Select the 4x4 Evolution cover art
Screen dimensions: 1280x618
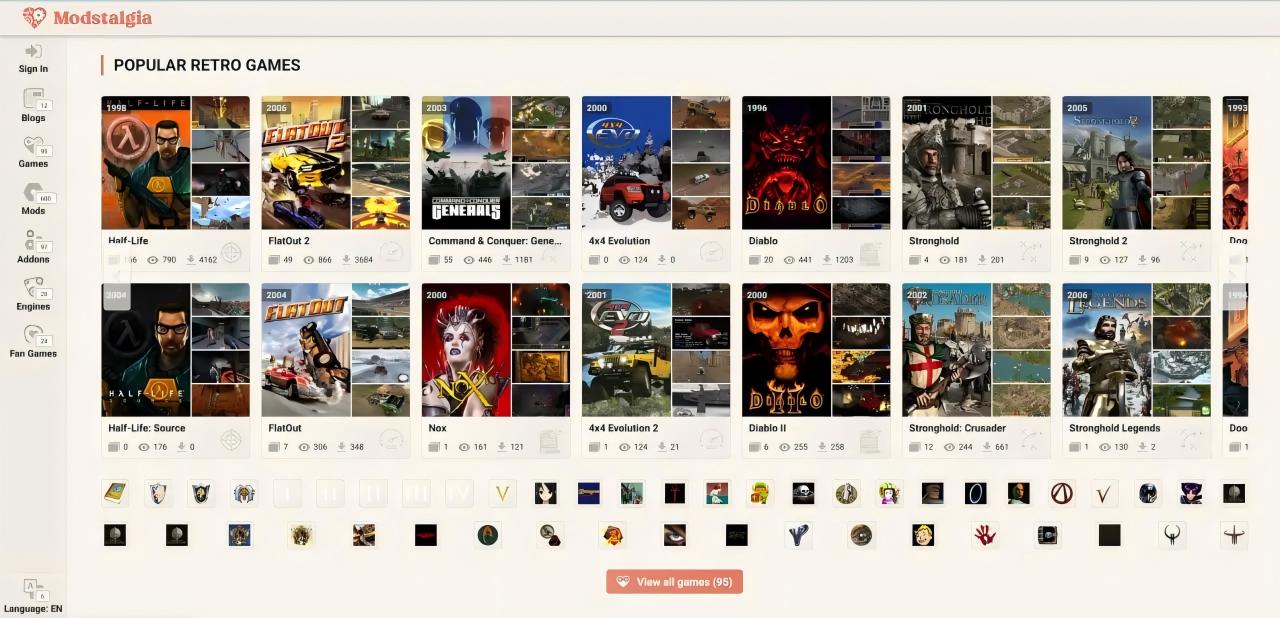[x=626, y=163]
